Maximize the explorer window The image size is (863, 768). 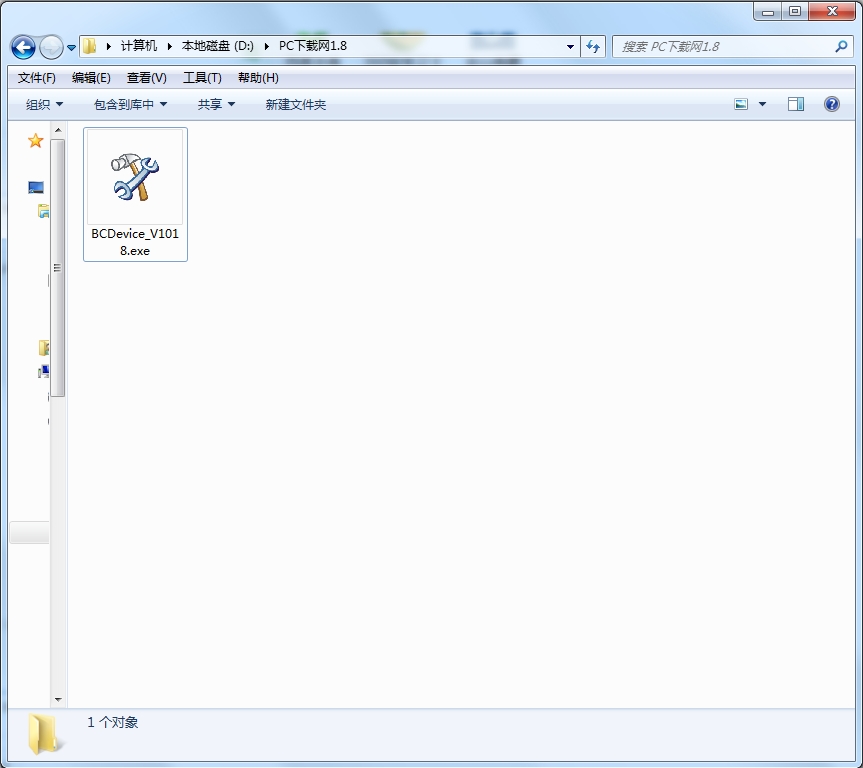[795, 11]
